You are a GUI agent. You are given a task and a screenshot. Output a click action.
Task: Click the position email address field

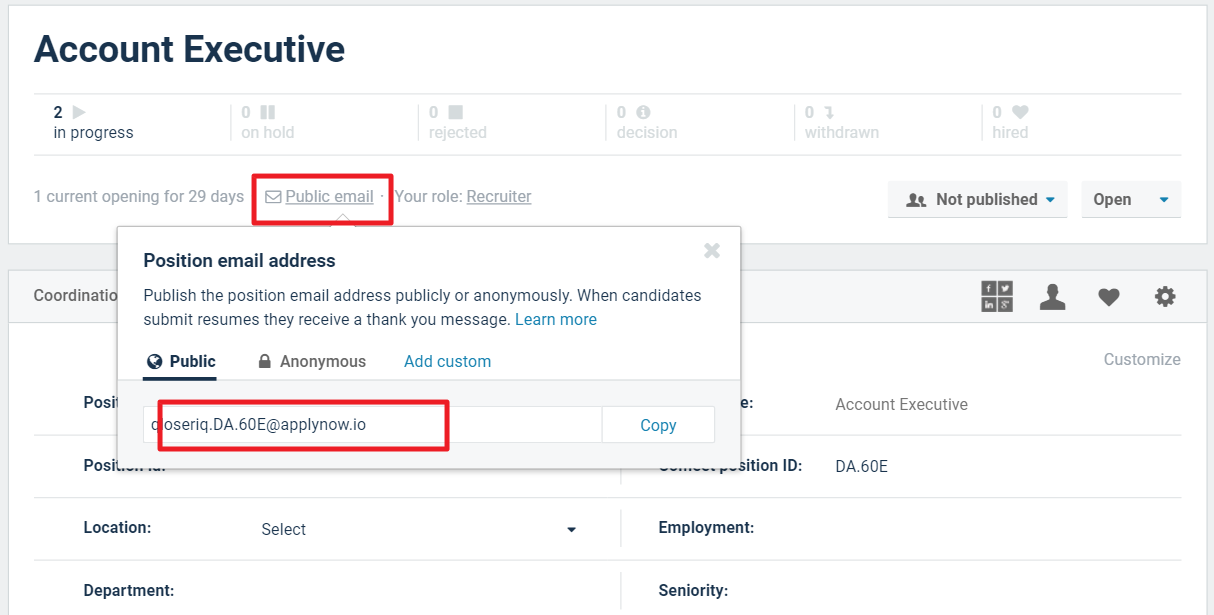click(x=372, y=425)
